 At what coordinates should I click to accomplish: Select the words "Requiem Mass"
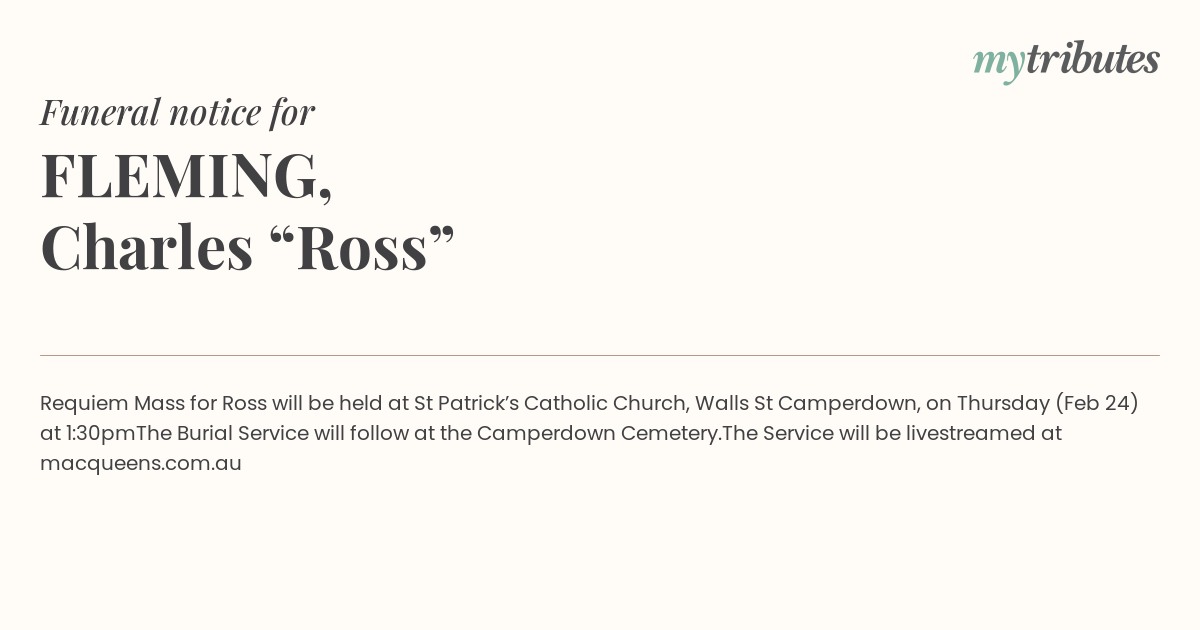(x=98, y=404)
